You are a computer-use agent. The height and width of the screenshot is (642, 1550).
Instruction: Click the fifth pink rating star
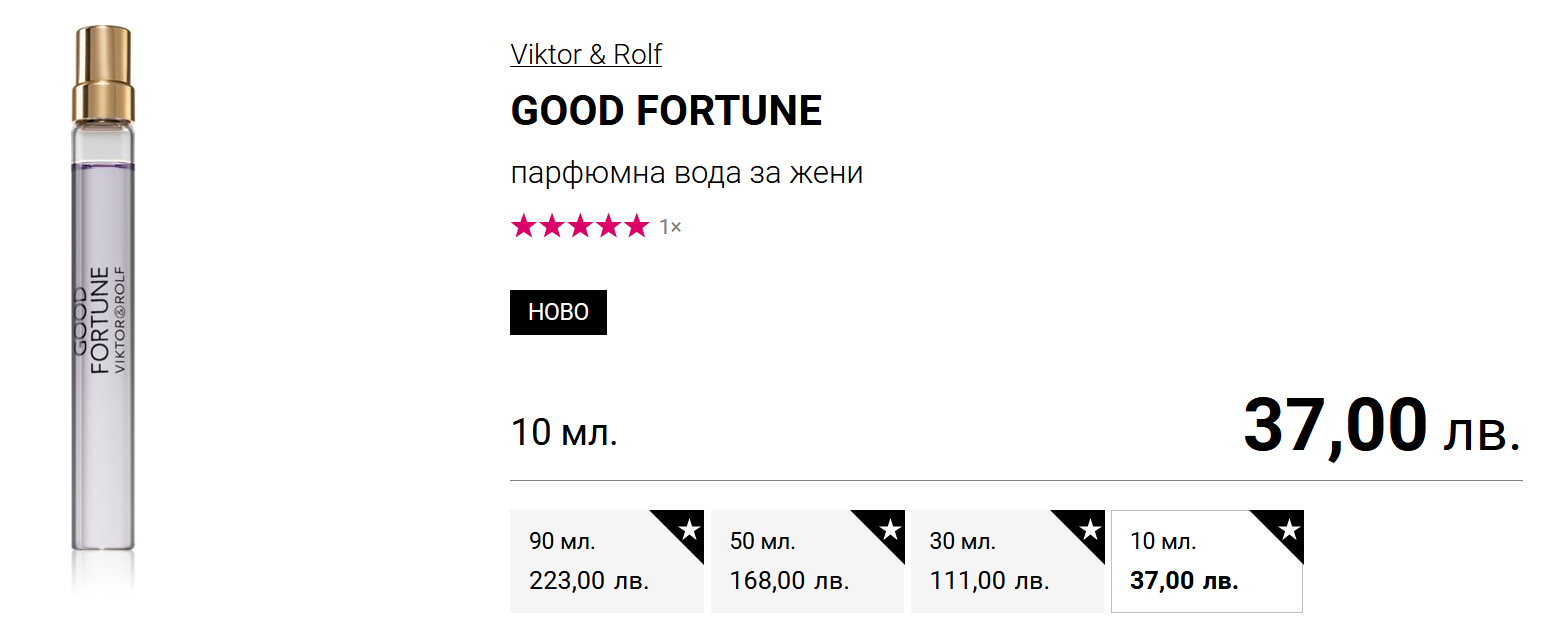point(636,227)
